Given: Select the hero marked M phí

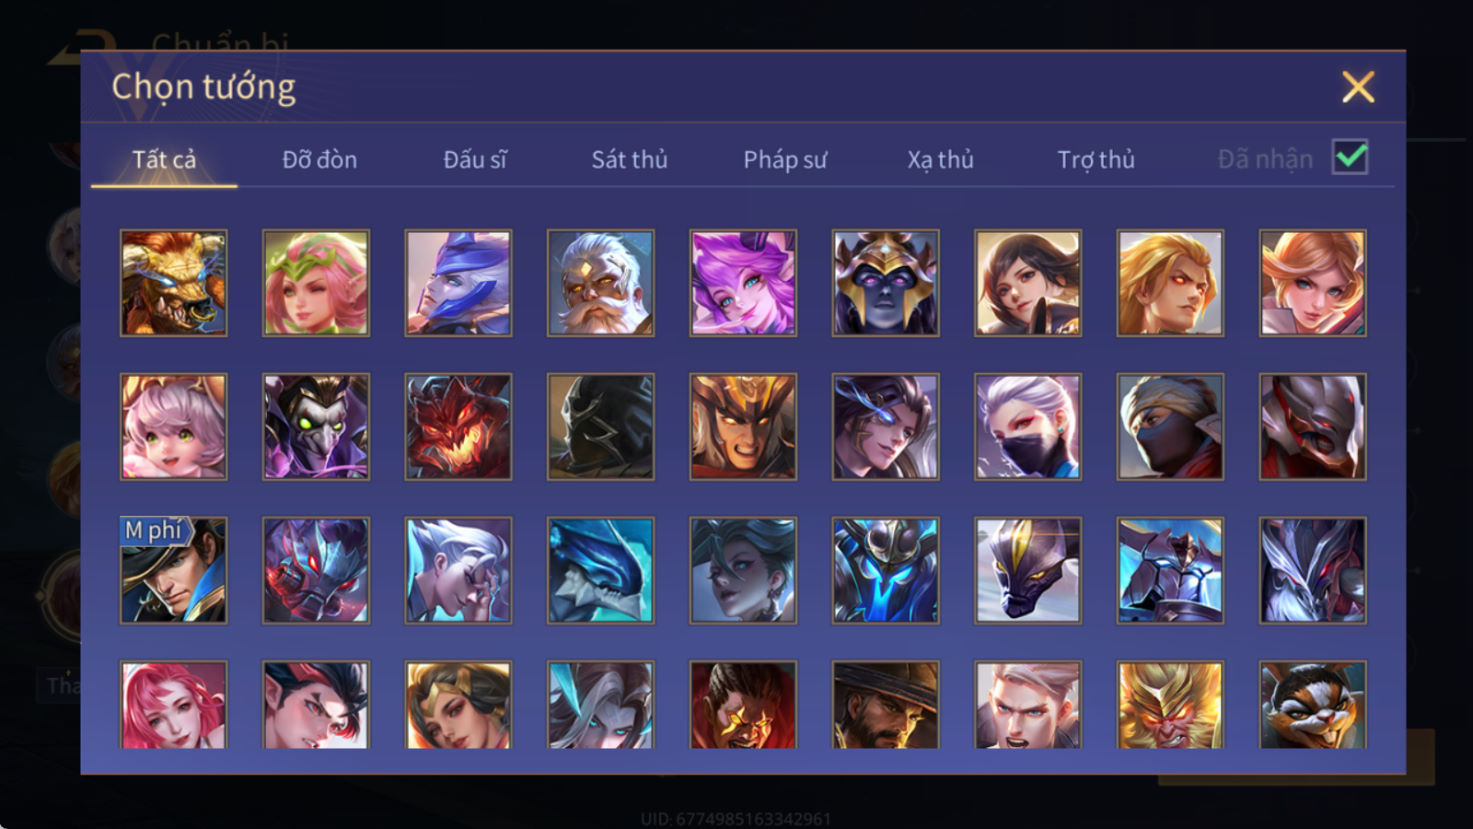Looking at the screenshot, I should tap(174, 570).
